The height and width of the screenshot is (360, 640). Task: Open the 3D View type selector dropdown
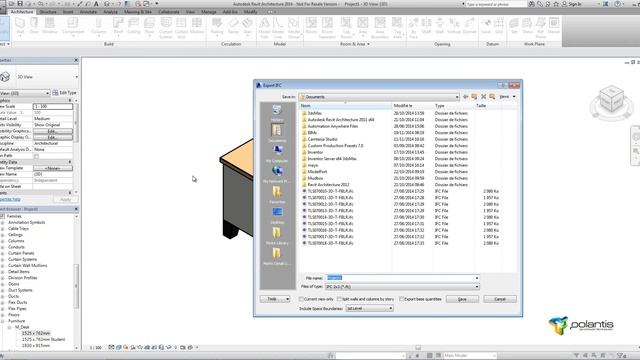click(76, 77)
